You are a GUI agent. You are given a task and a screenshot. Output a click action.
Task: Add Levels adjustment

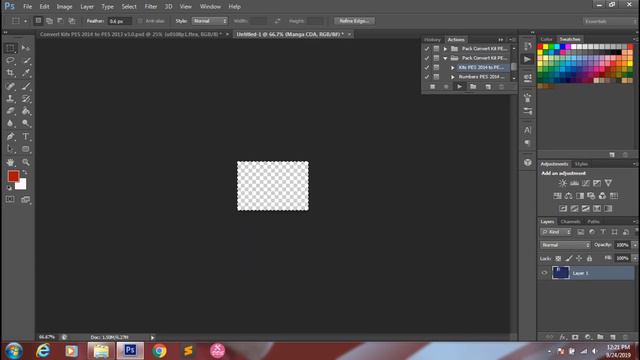point(574,183)
